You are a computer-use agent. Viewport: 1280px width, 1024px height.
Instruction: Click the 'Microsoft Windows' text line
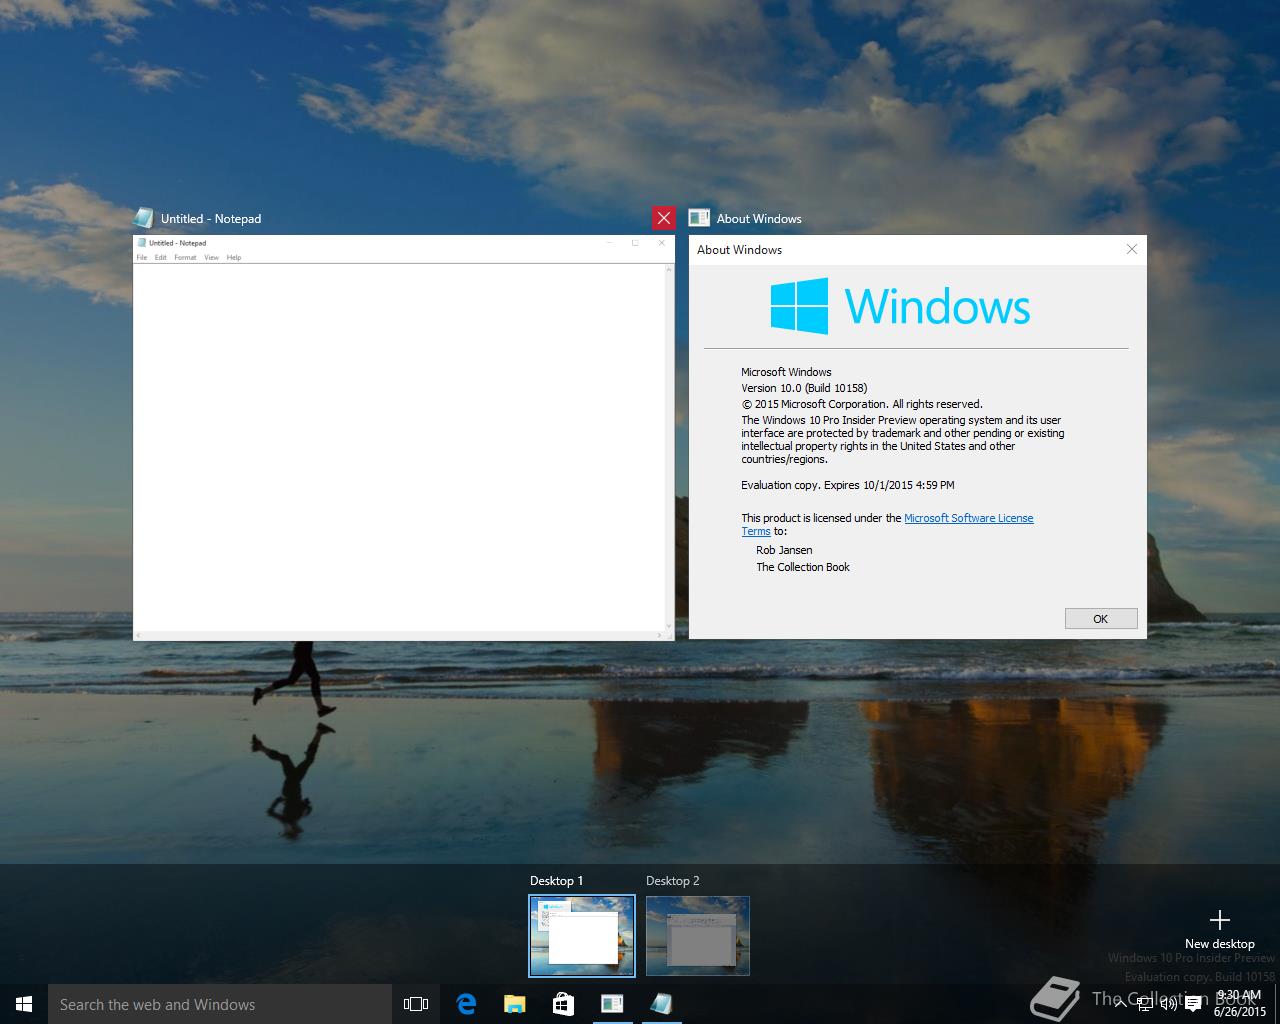[786, 372]
